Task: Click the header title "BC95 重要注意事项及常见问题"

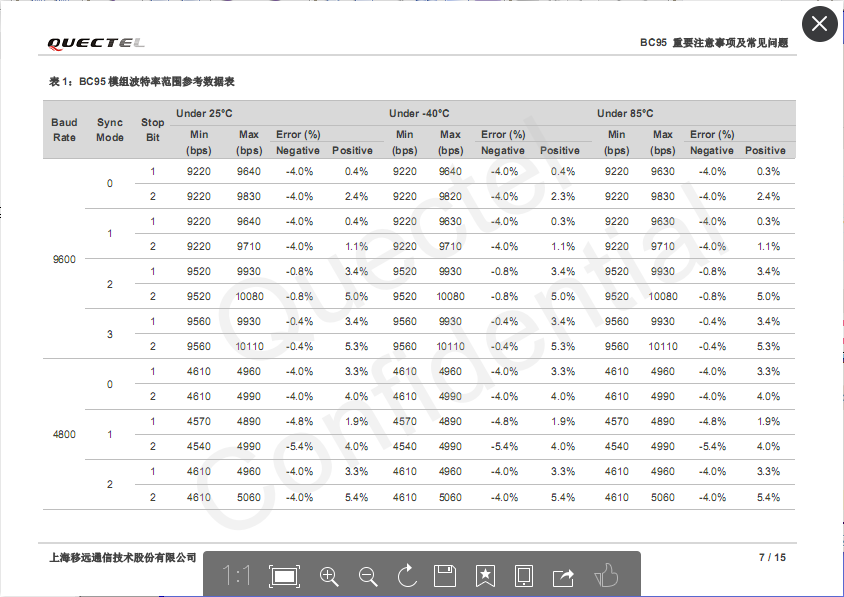Action: tap(714, 43)
